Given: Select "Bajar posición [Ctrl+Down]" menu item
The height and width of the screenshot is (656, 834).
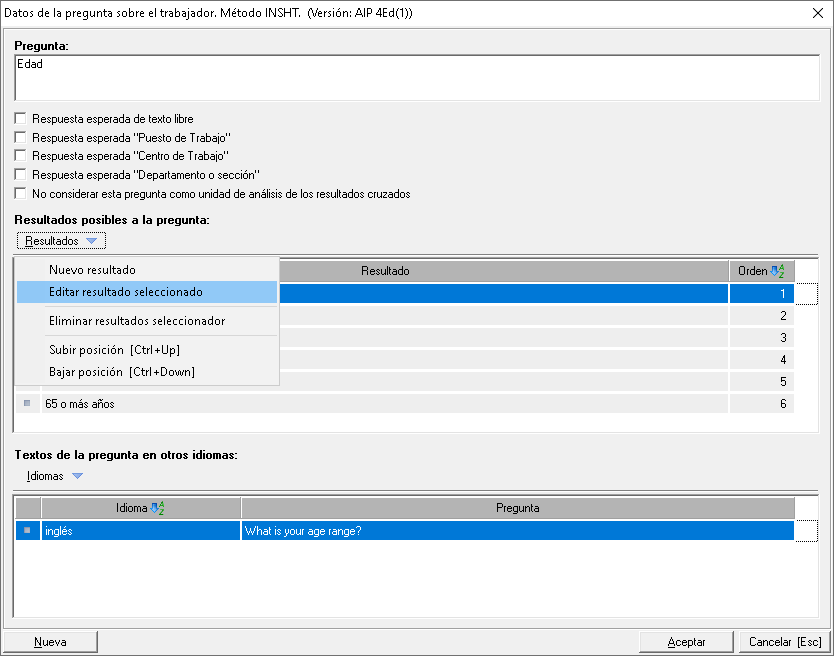Looking at the screenshot, I should 122,372.
